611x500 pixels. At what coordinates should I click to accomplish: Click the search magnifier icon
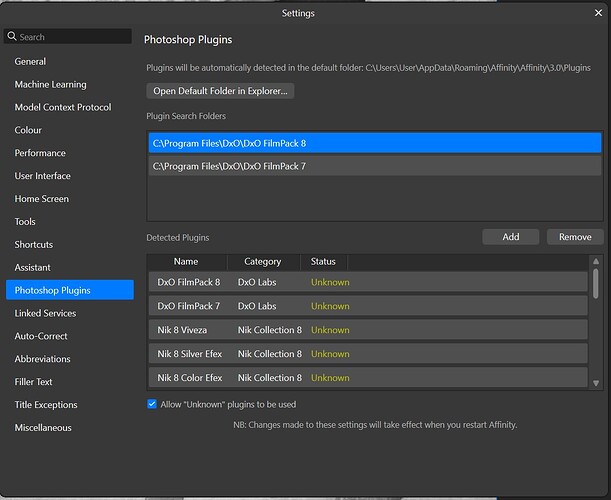pos(12,36)
